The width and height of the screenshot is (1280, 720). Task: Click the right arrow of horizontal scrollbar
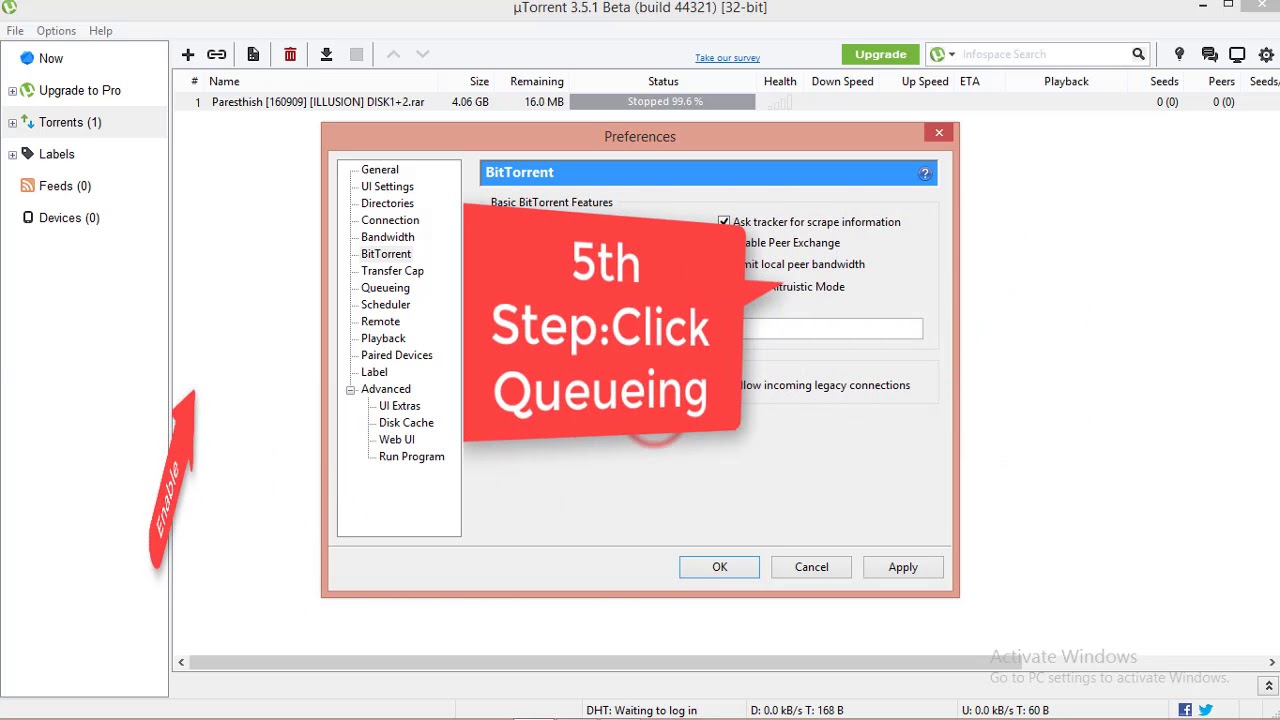(1272, 662)
